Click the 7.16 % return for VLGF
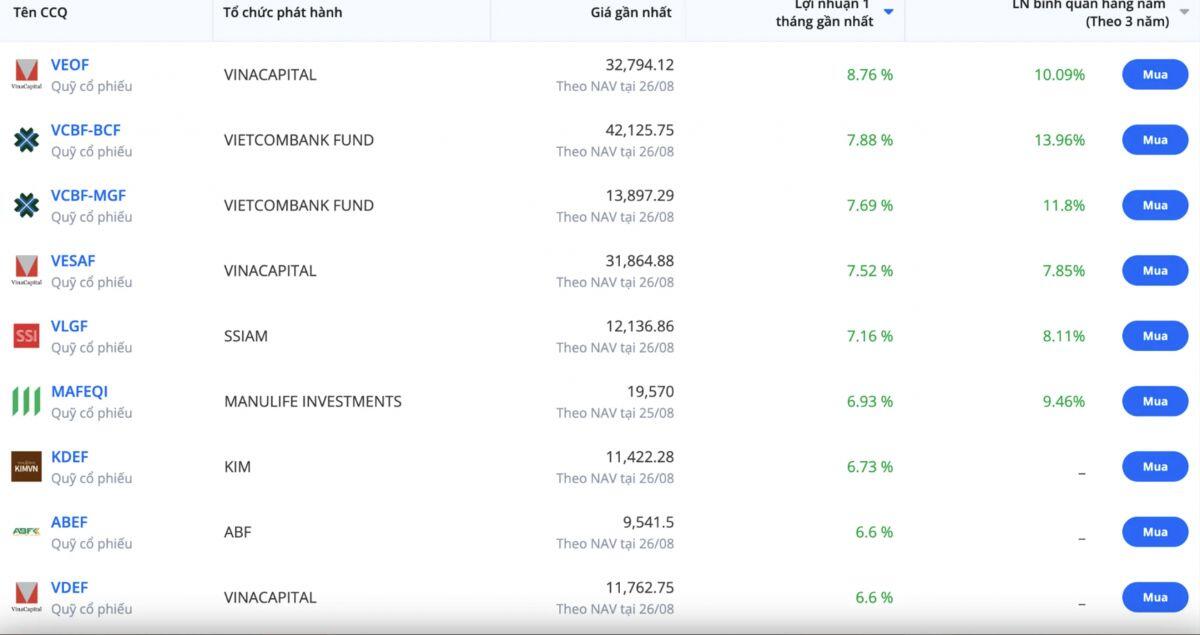 [x=870, y=336]
